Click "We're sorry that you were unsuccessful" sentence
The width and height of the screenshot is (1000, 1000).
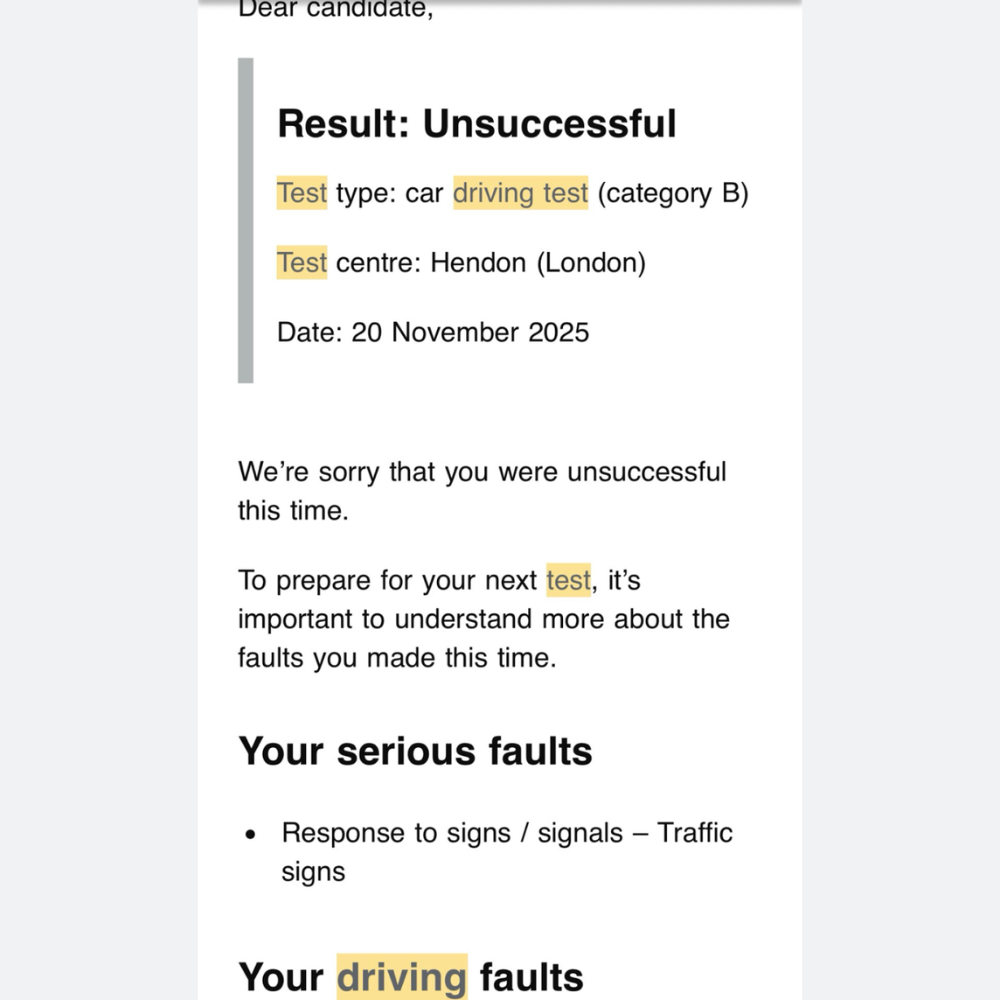(482, 471)
